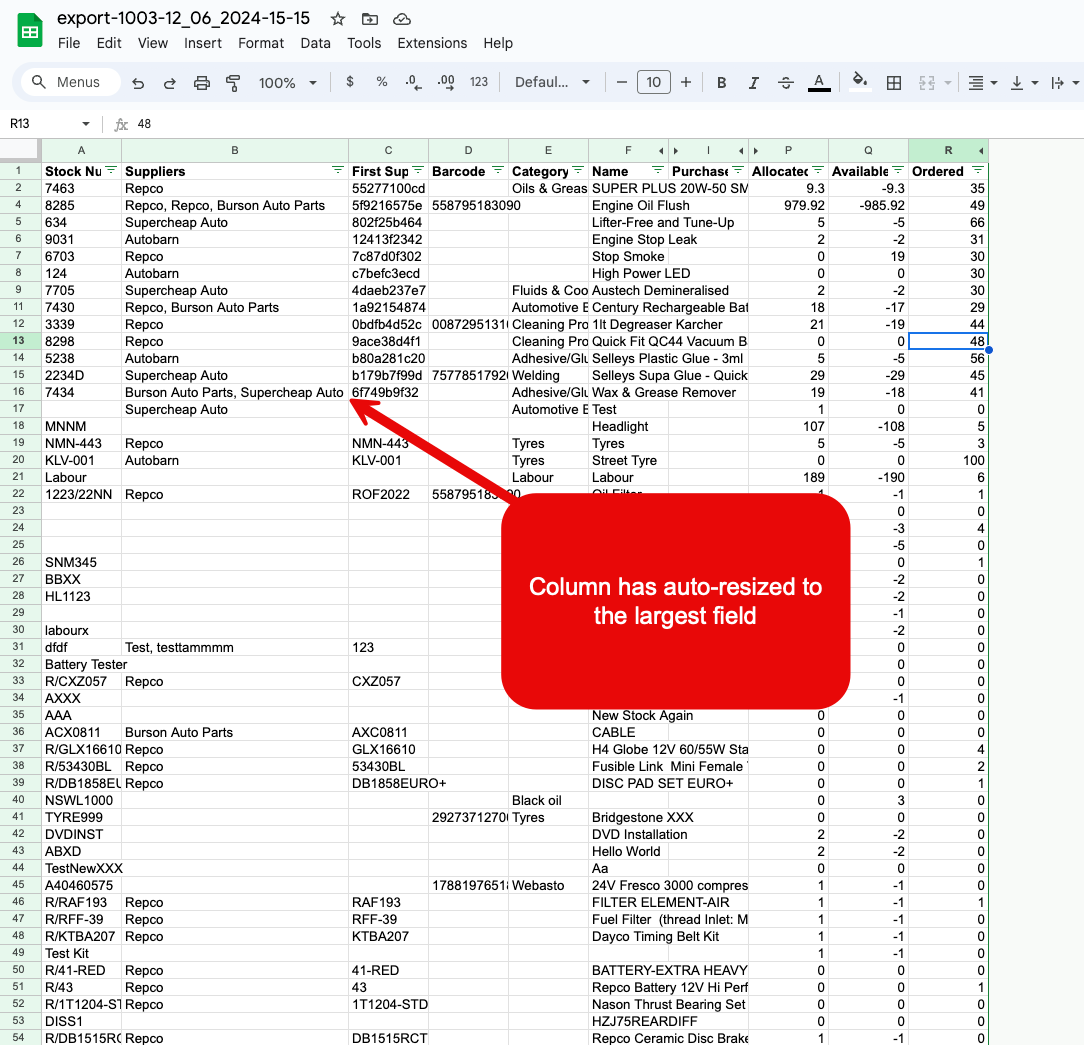The width and height of the screenshot is (1084, 1045).
Task: Toggle strikethrough formatting
Action: 786,83
